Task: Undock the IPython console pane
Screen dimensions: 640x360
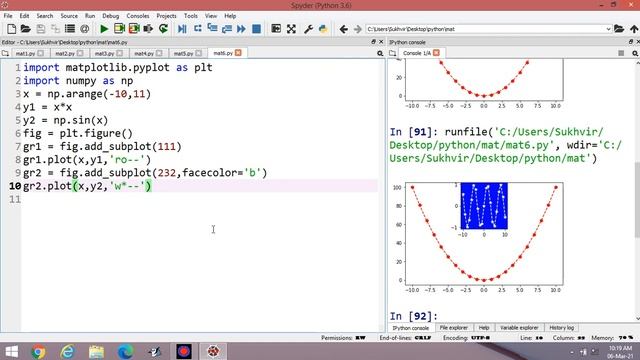Action: point(631,42)
